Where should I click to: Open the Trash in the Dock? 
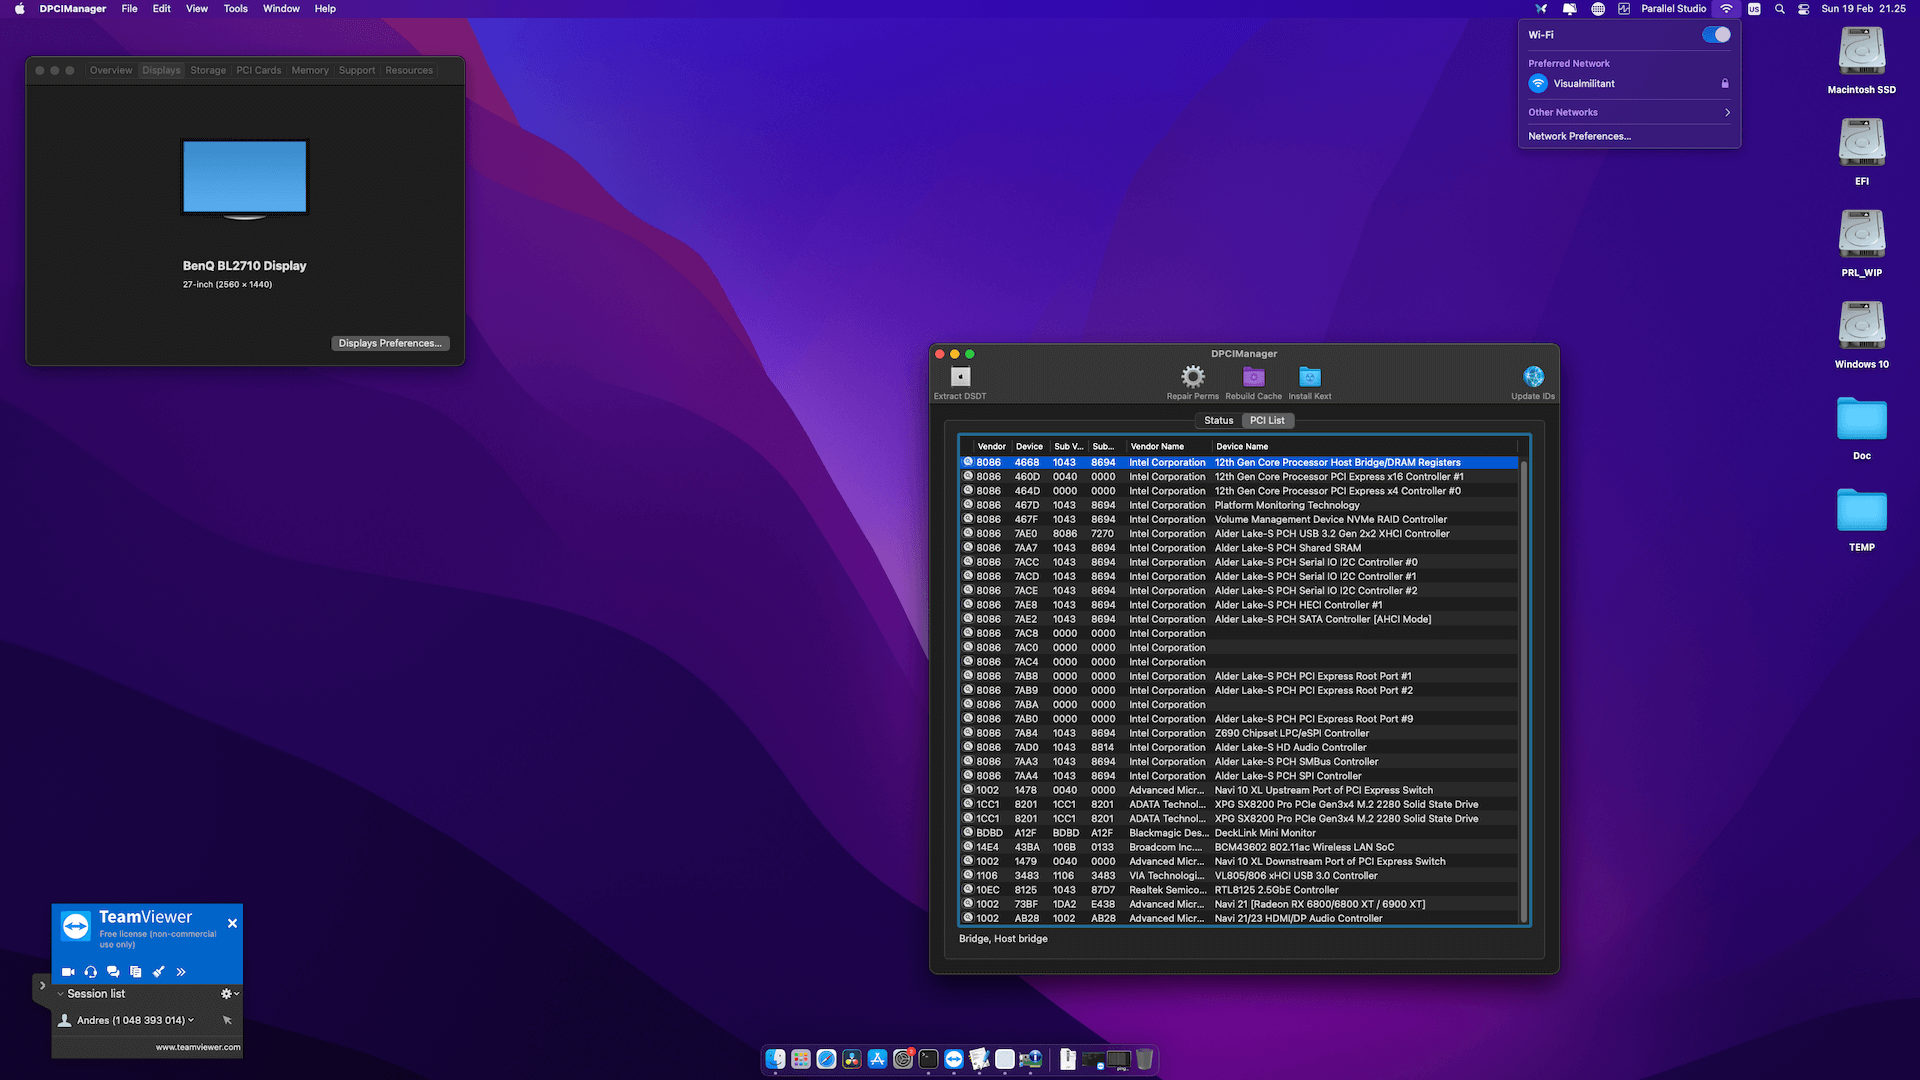click(1145, 1059)
